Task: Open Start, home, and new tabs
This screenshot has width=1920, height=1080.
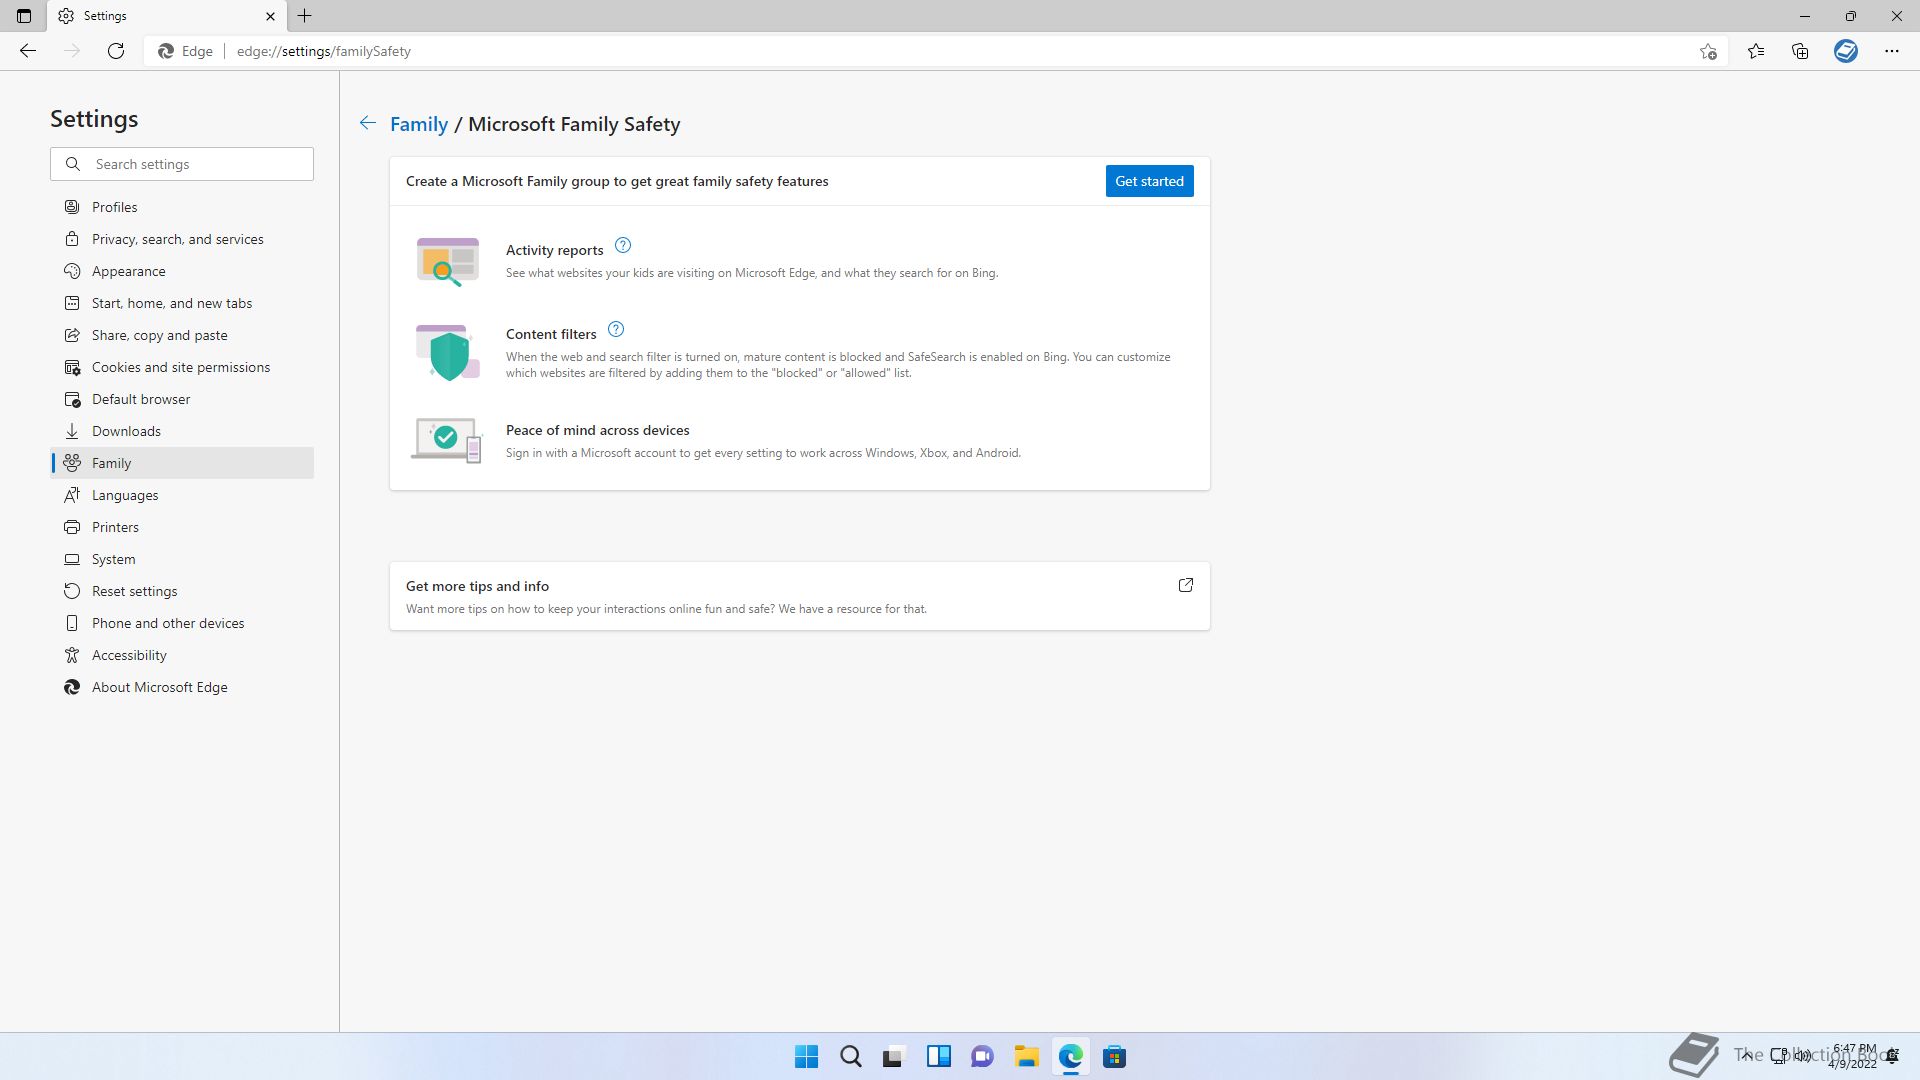Action: 182,303
